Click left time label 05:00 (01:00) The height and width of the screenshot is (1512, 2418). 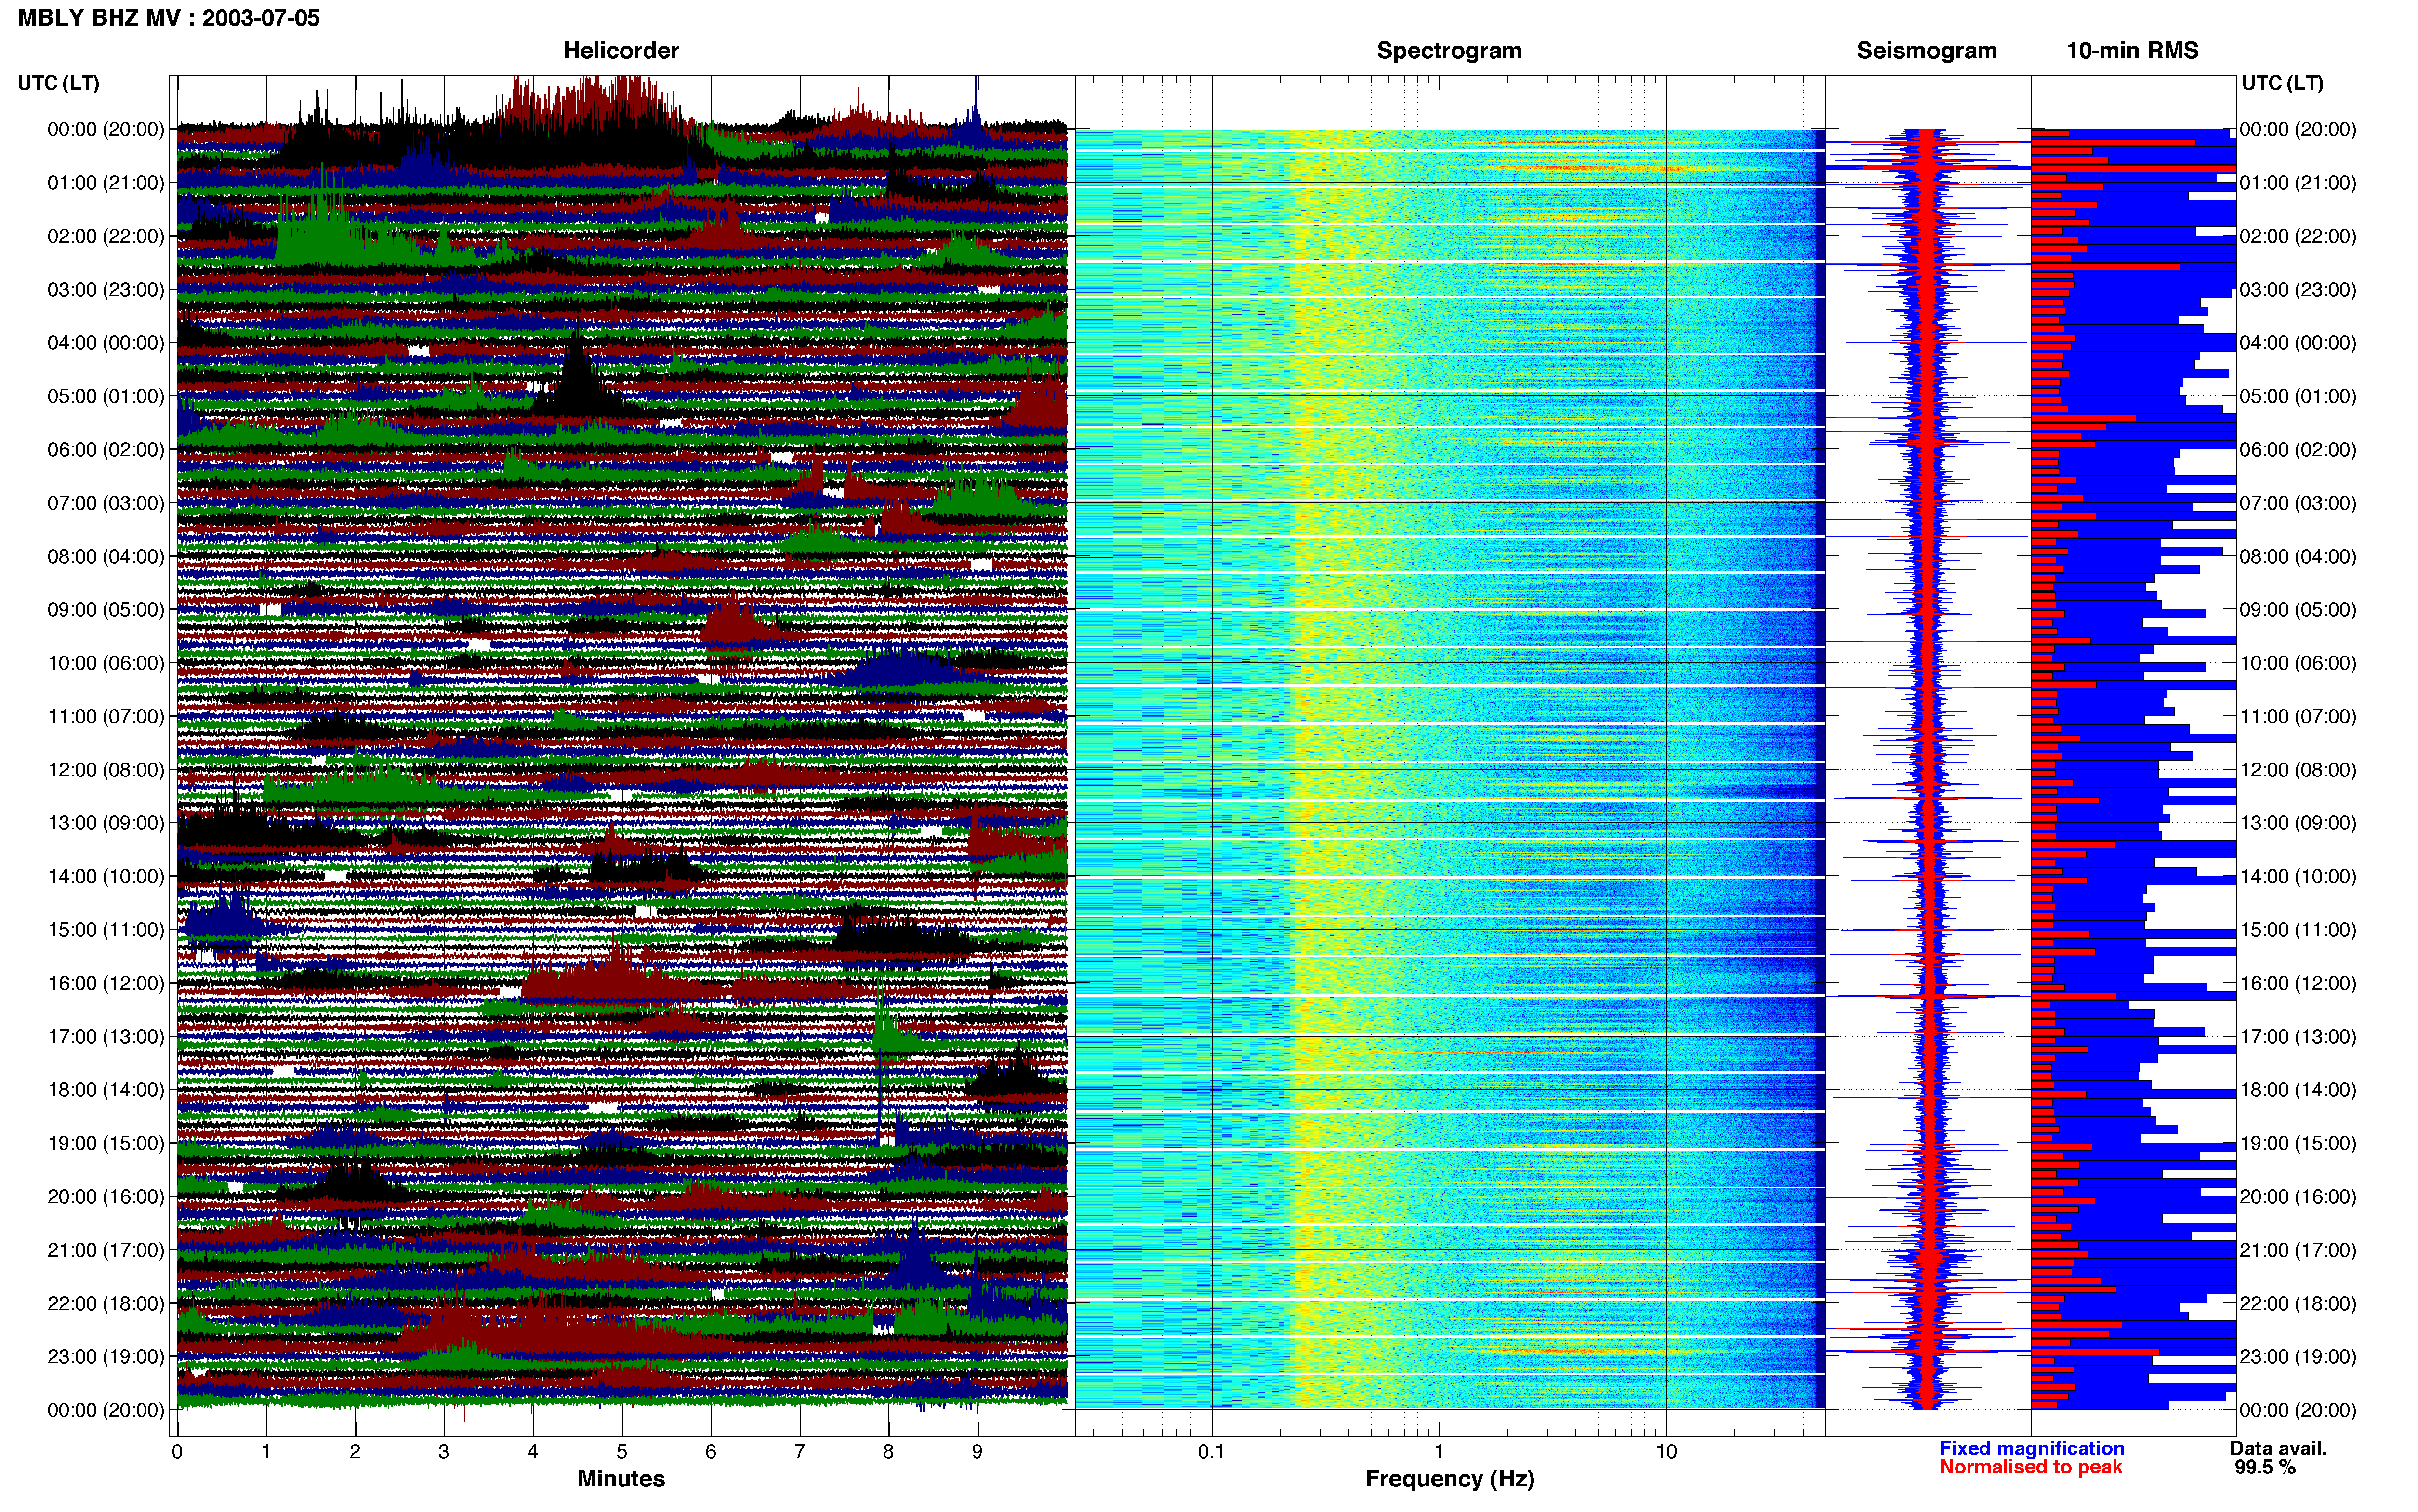click(x=106, y=396)
